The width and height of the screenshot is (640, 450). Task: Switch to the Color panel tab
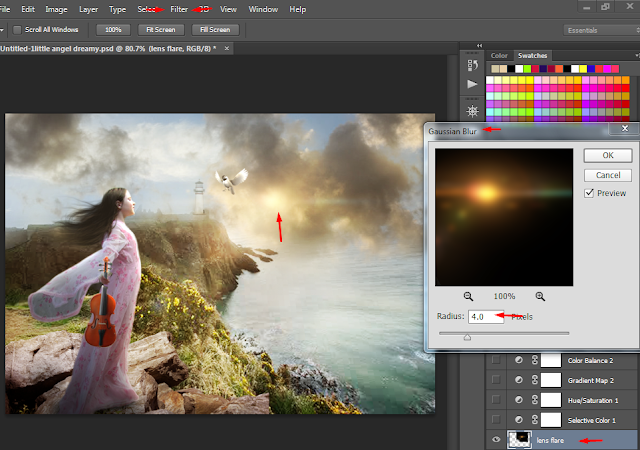click(x=499, y=56)
